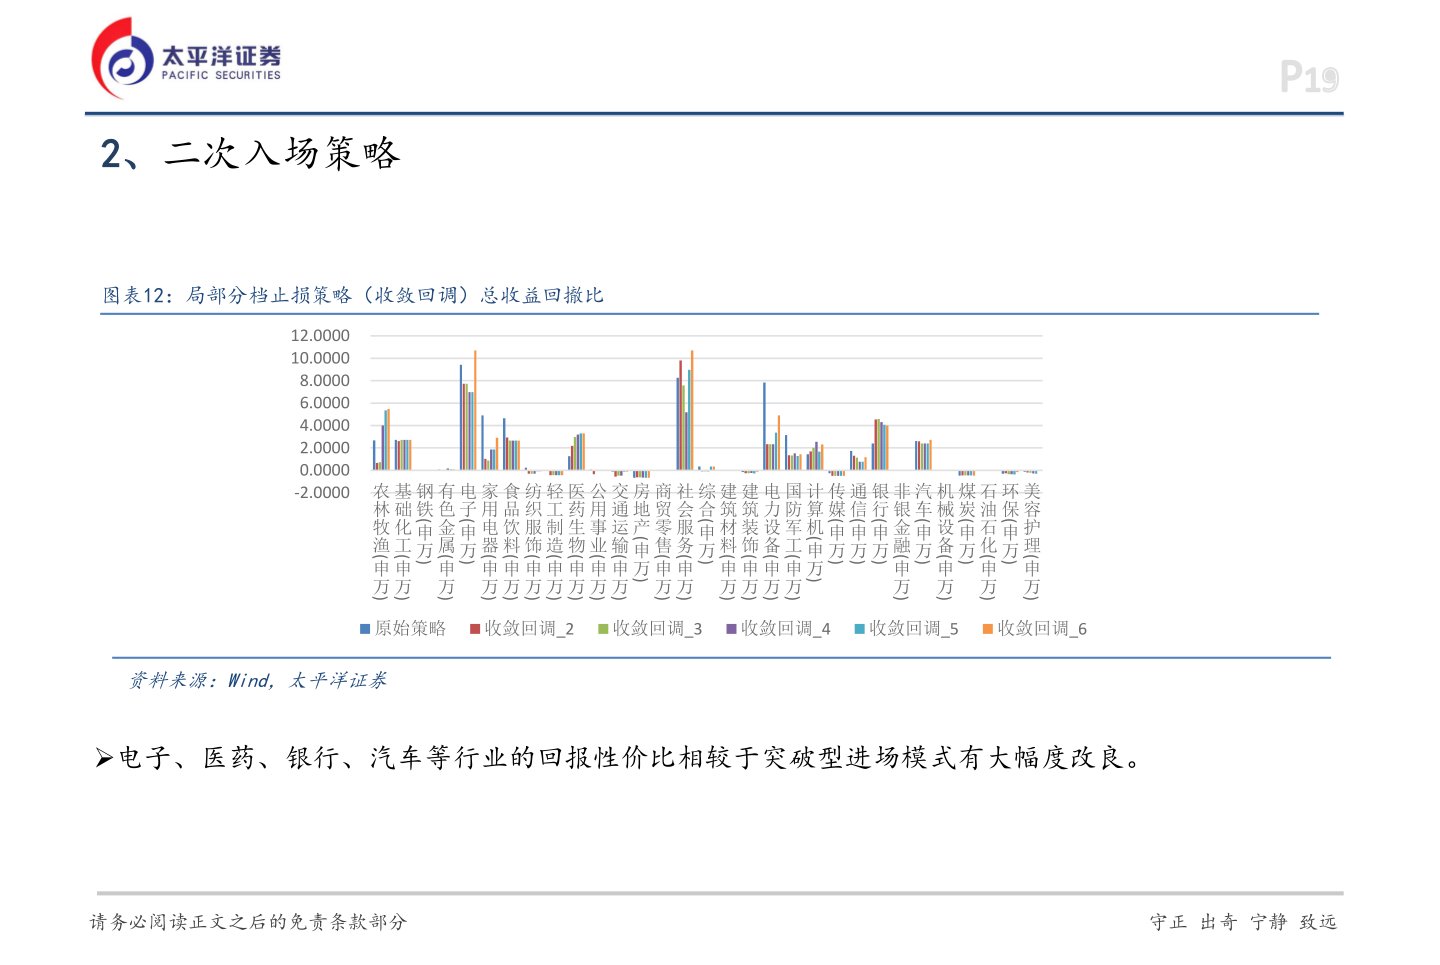This screenshot has height=965, width=1440.
Task: Click the 美容护理 axis category label
Action: [1032, 540]
